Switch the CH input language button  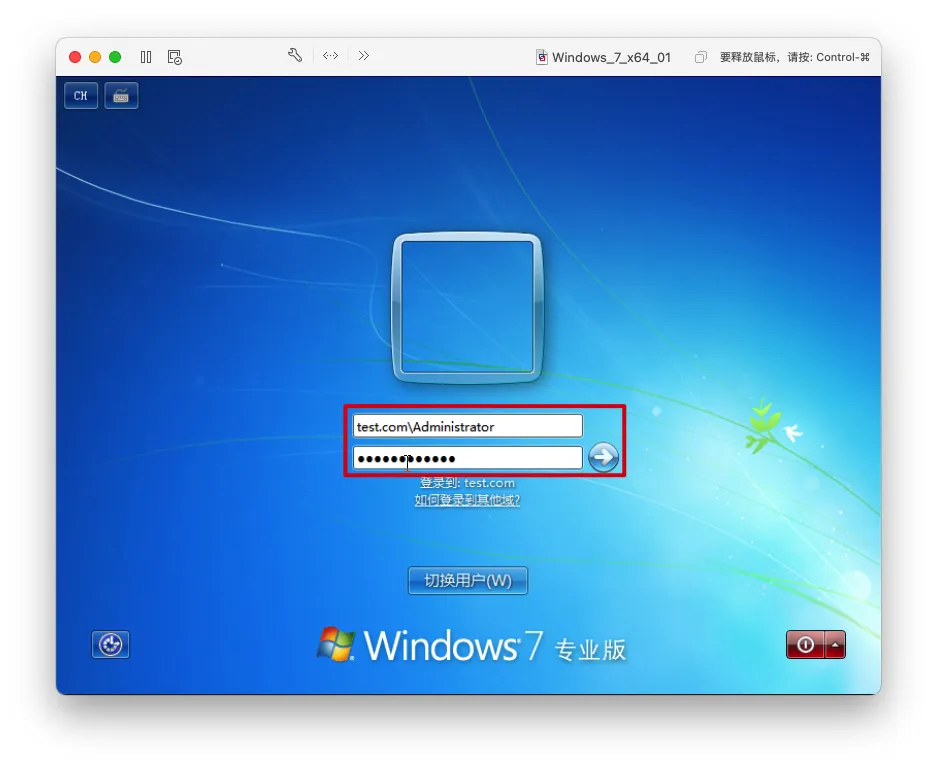click(81, 96)
